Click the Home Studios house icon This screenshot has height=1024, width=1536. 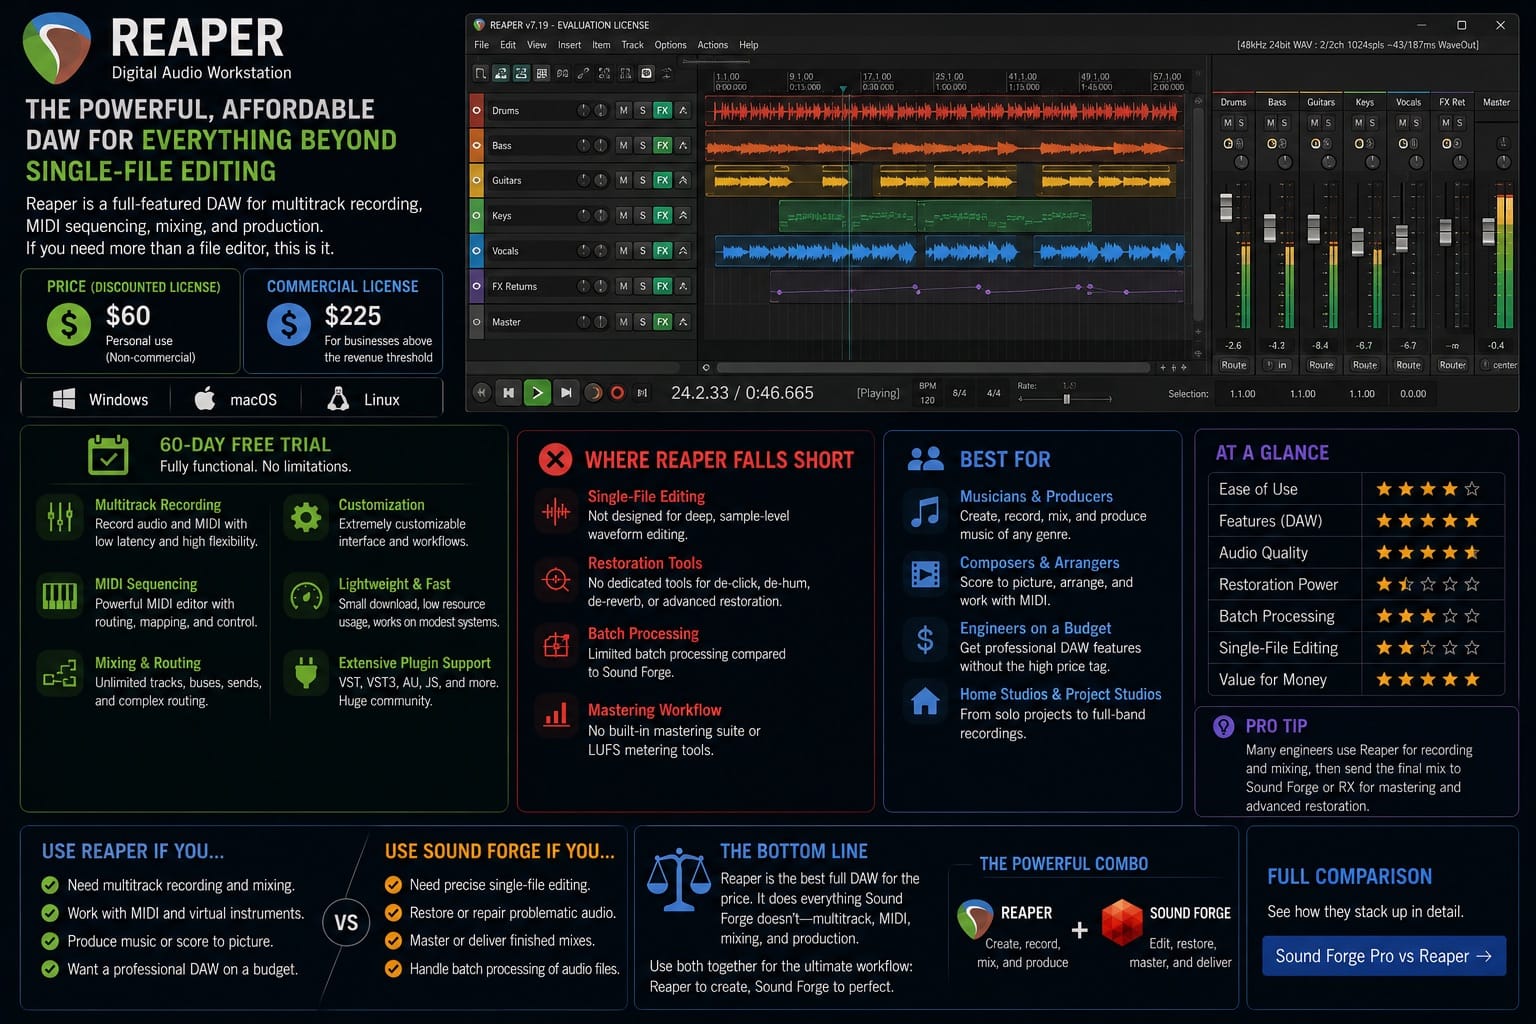(925, 700)
